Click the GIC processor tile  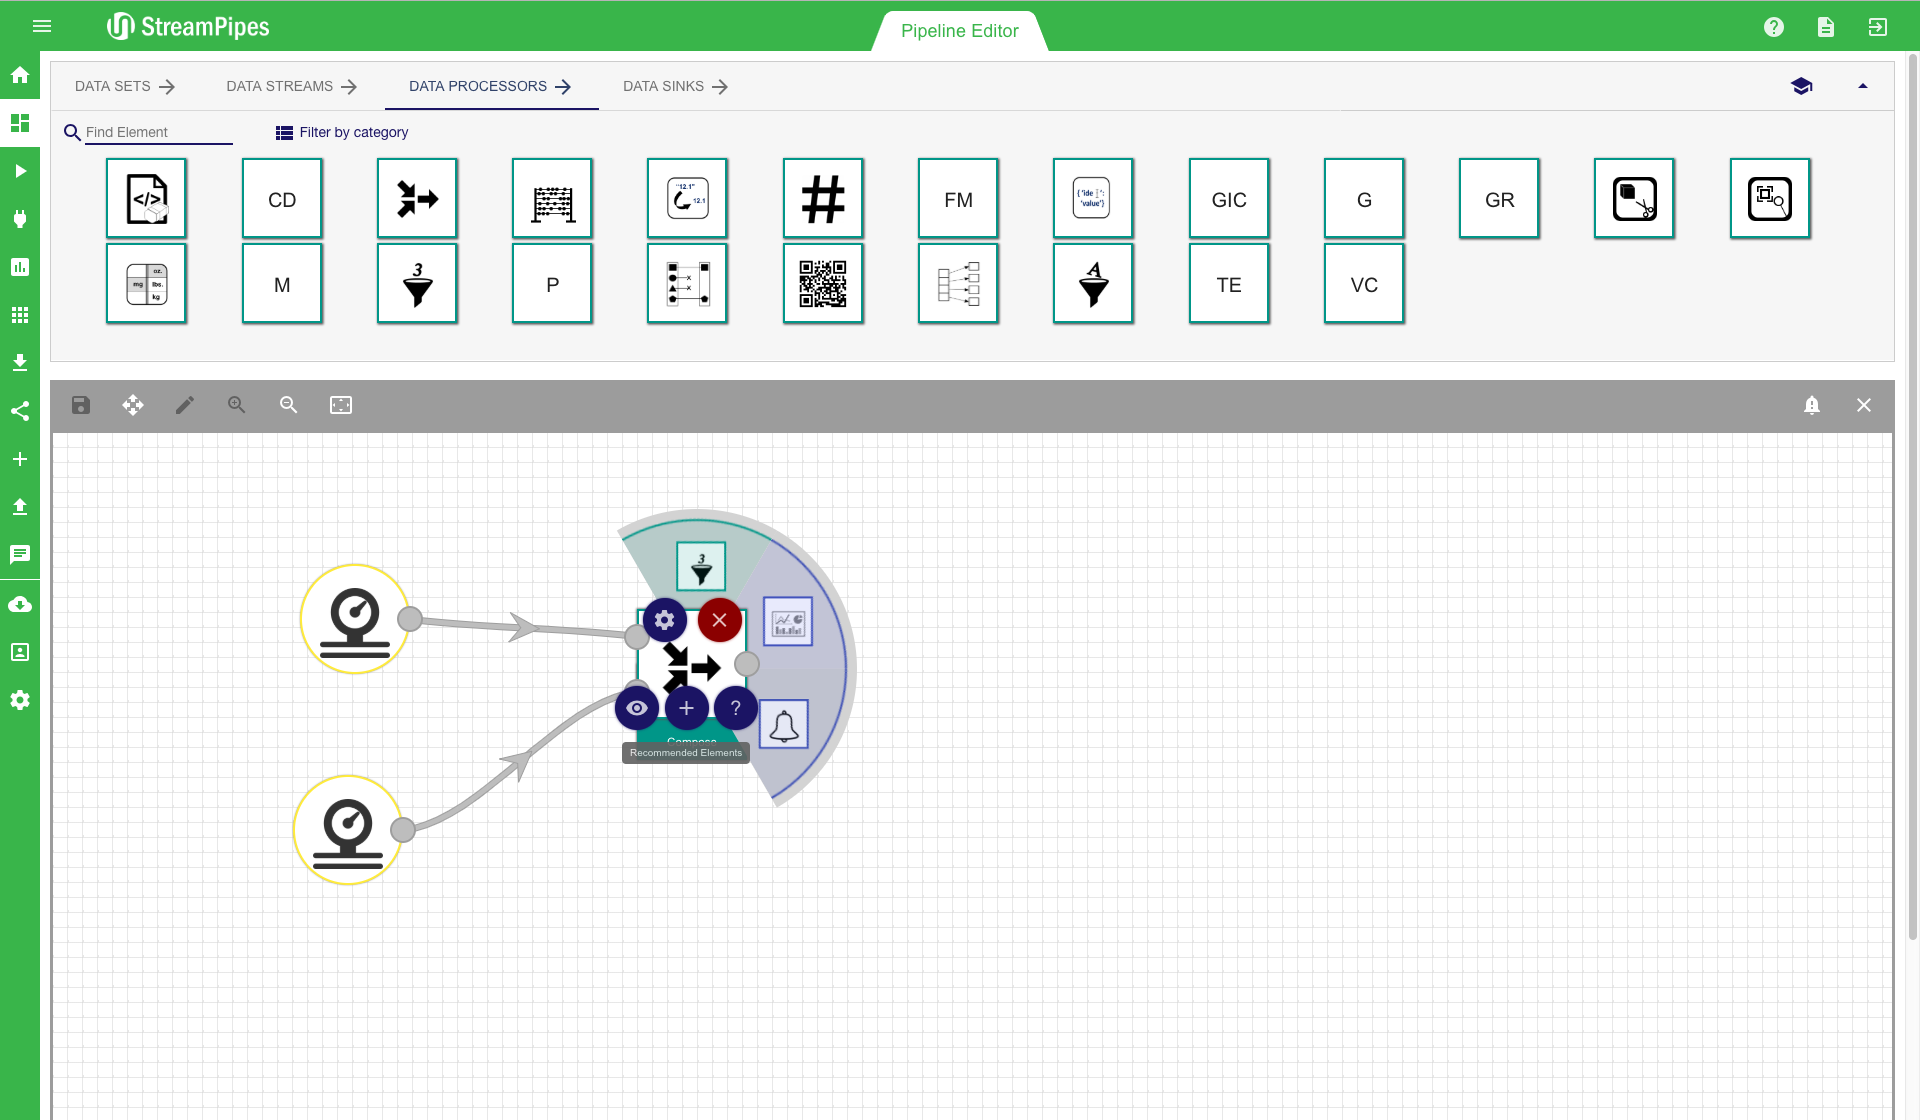tap(1228, 199)
